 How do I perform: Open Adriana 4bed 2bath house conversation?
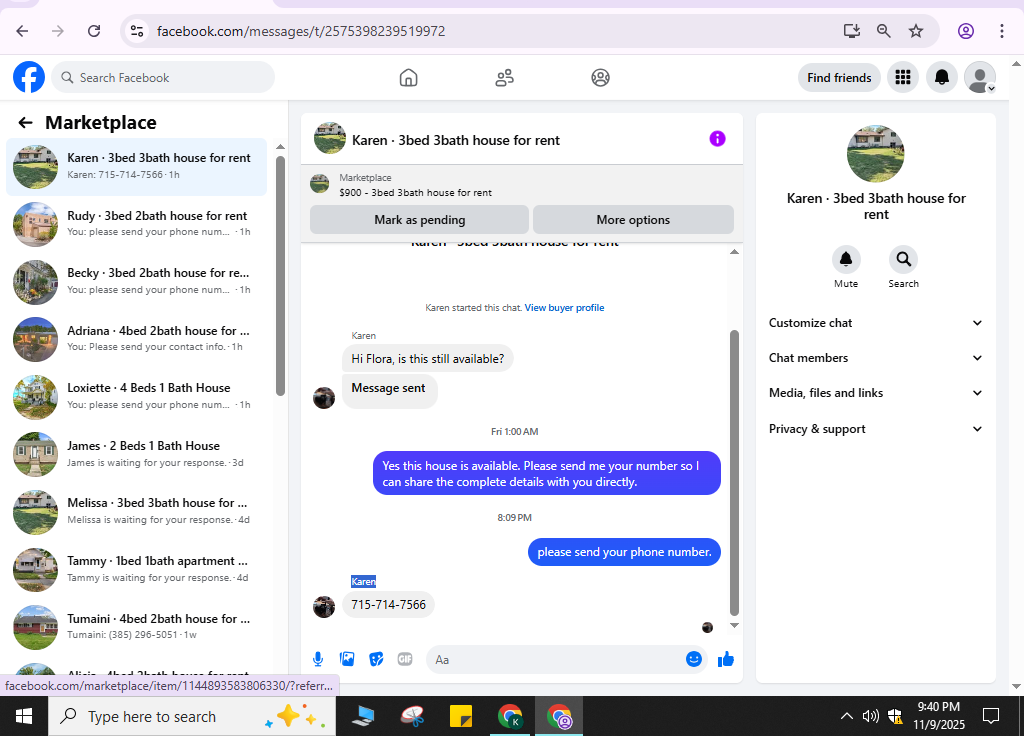[136, 339]
